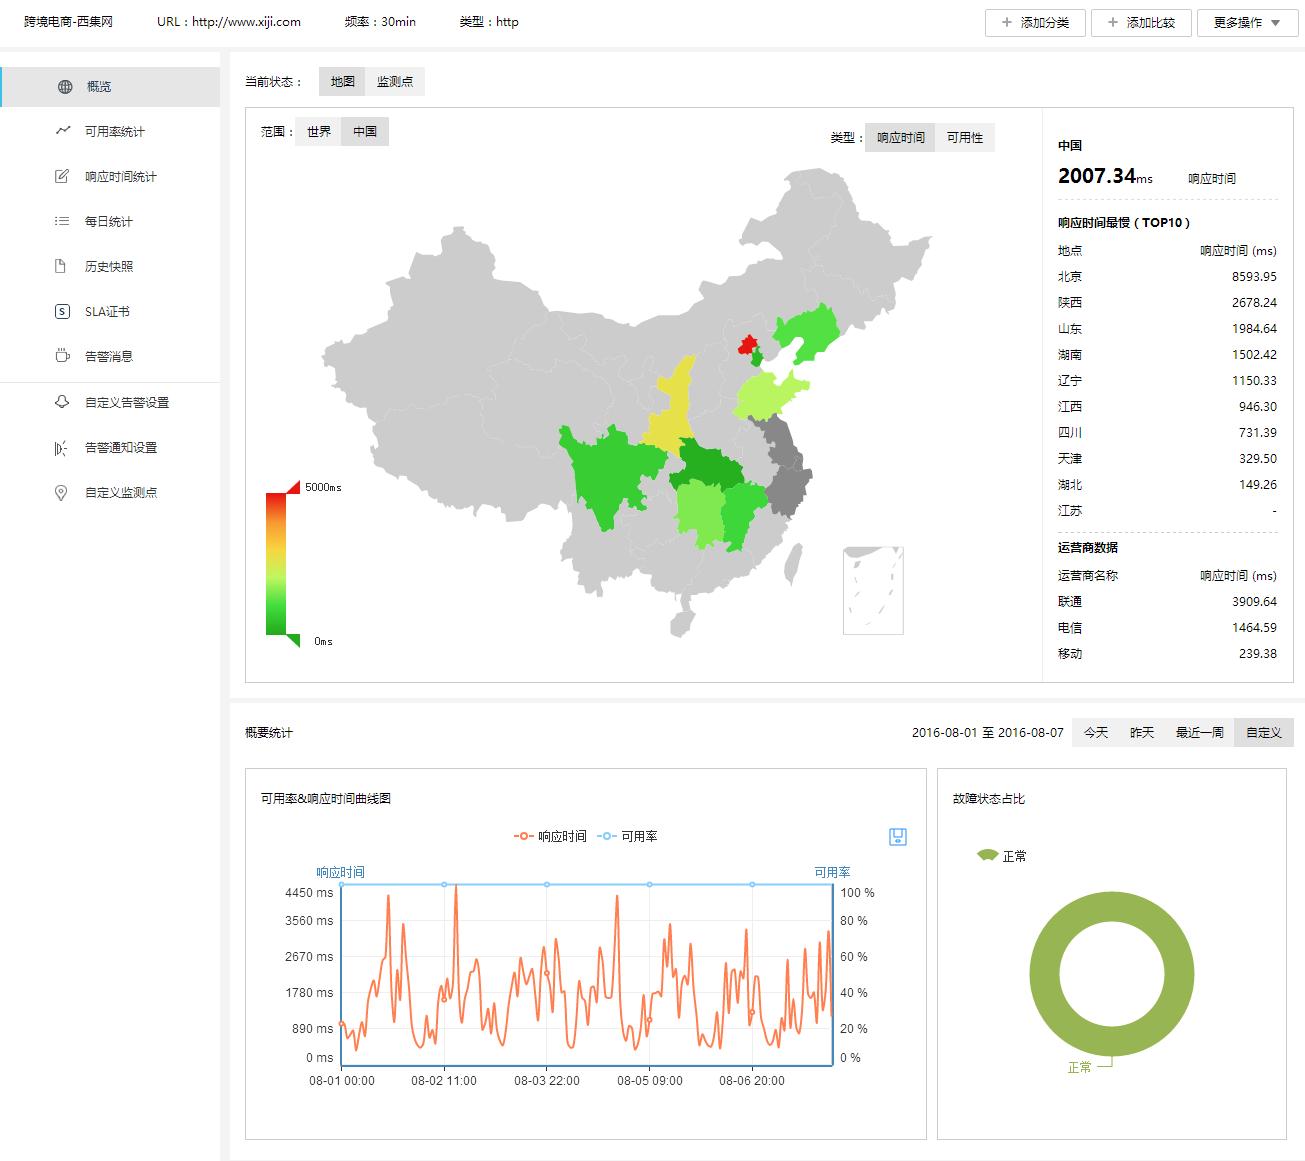Open 可用率统计 via its line-chart icon
This screenshot has width=1305, height=1161.
[x=63, y=131]
